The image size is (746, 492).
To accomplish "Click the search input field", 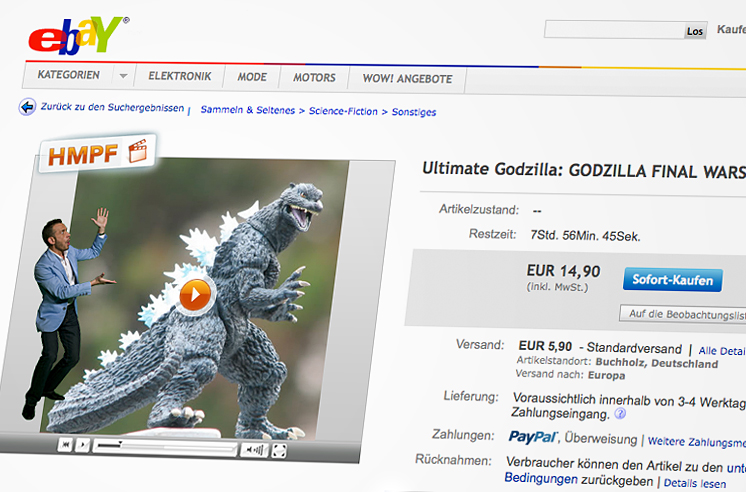I will [614, 30].
